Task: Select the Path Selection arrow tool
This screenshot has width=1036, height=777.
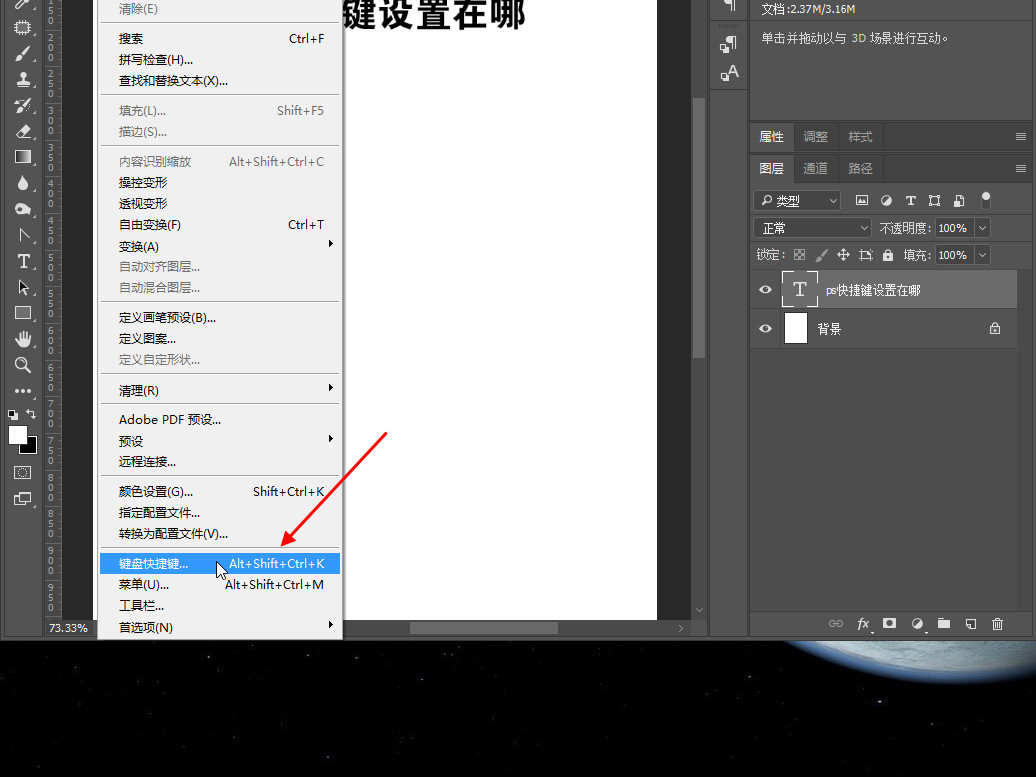Action: coord(22,287)
